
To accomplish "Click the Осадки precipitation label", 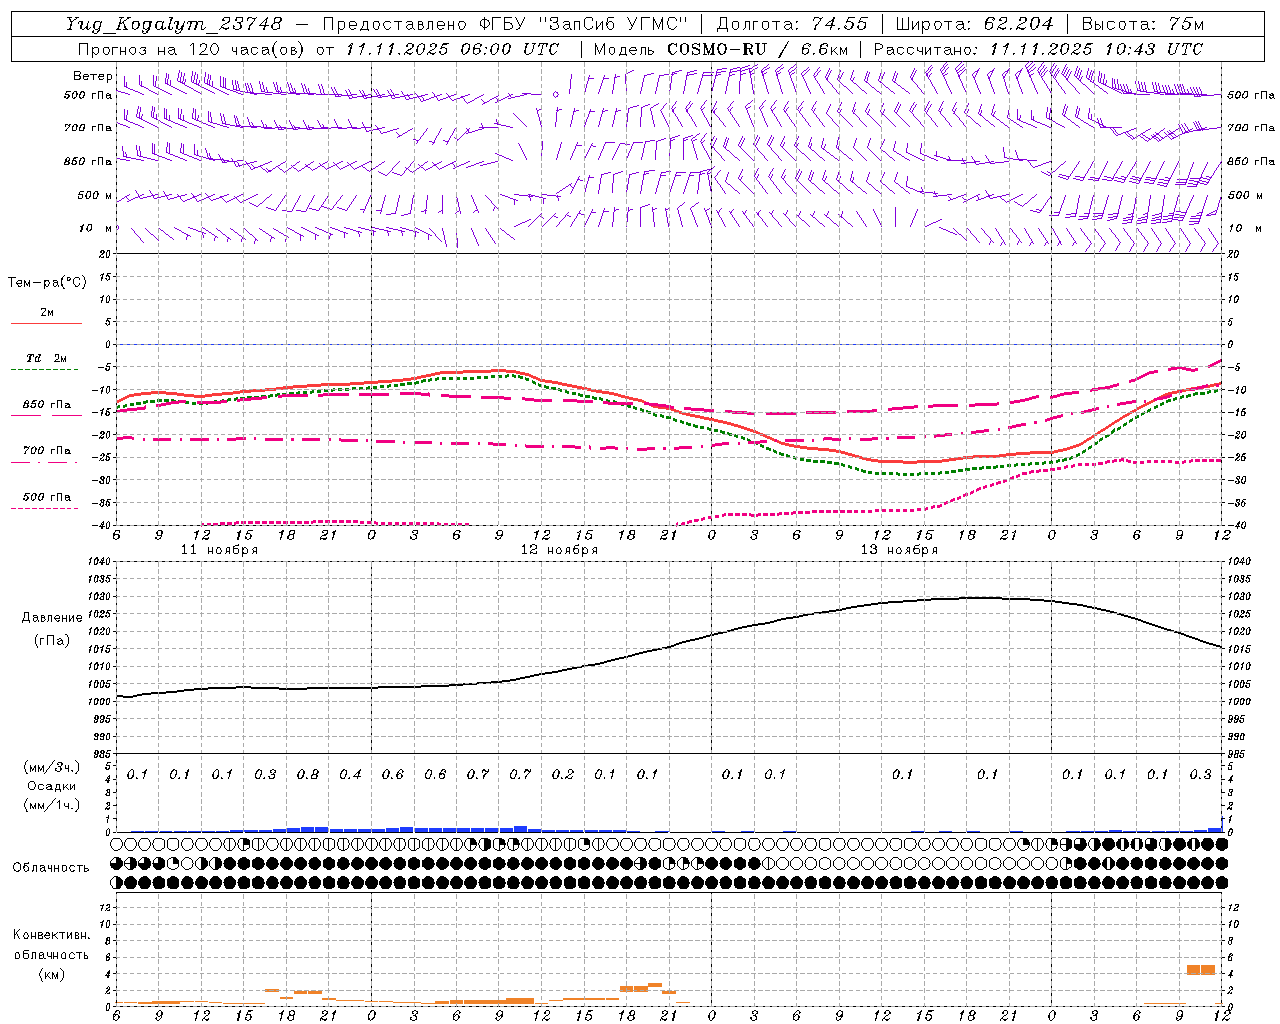I will click(51, 786).
